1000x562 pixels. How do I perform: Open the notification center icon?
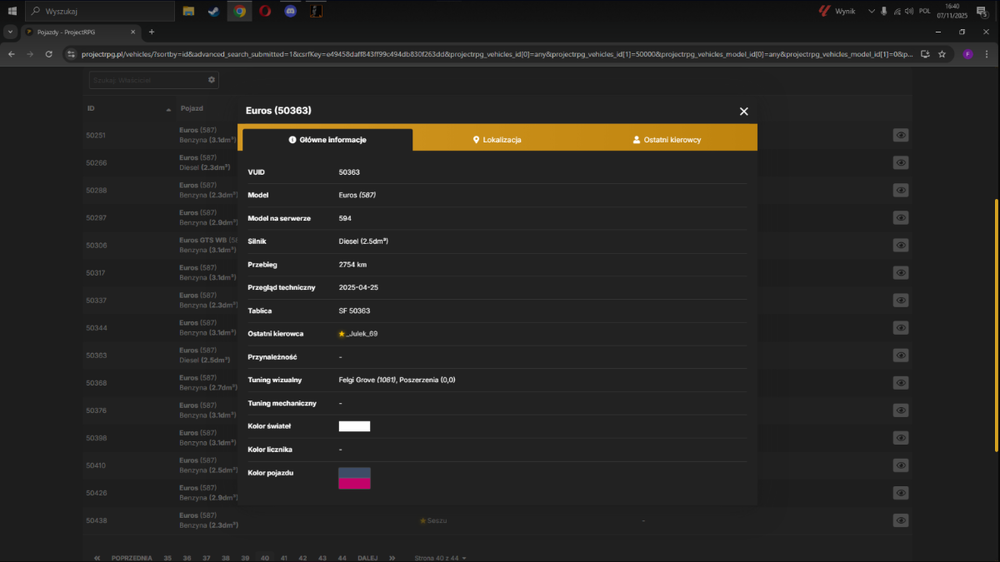click(x=982, y=11)
